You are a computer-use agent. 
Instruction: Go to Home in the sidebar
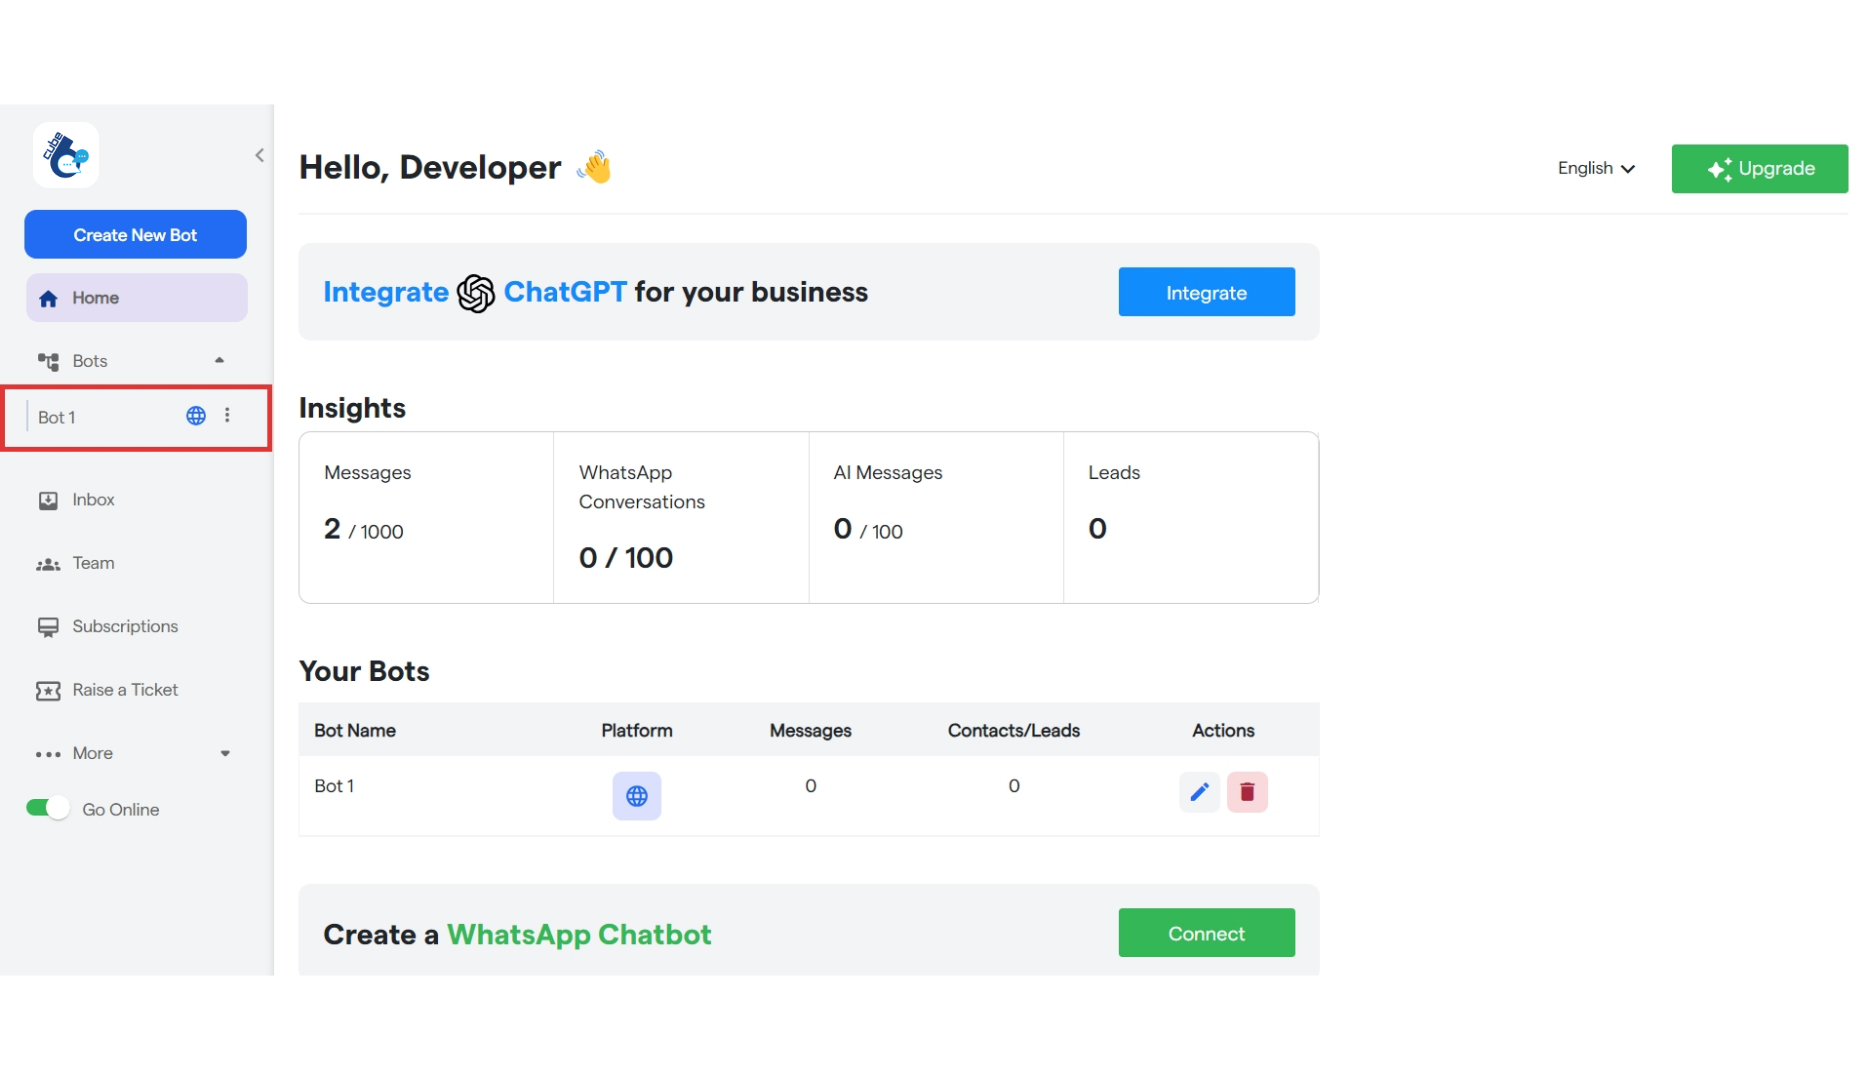tap(94, 297)
